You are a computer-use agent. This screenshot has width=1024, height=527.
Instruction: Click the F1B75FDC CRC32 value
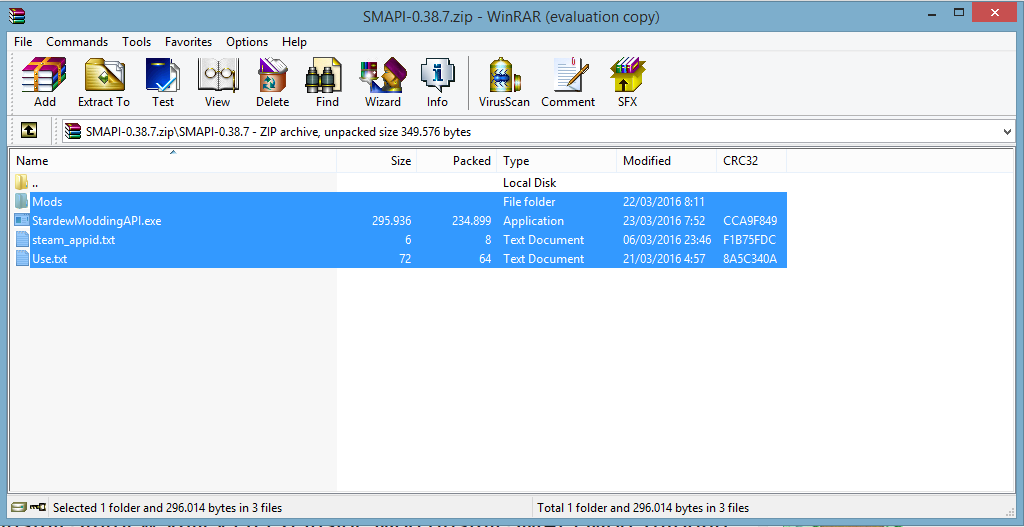click(749, 240)
